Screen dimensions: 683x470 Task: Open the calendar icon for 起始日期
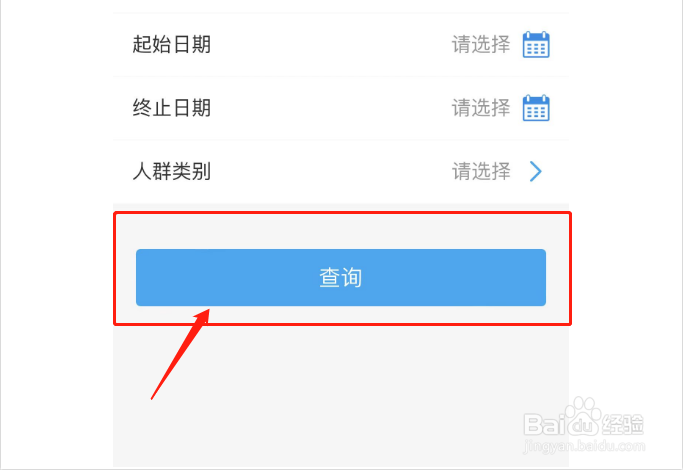tap(536, 44)
